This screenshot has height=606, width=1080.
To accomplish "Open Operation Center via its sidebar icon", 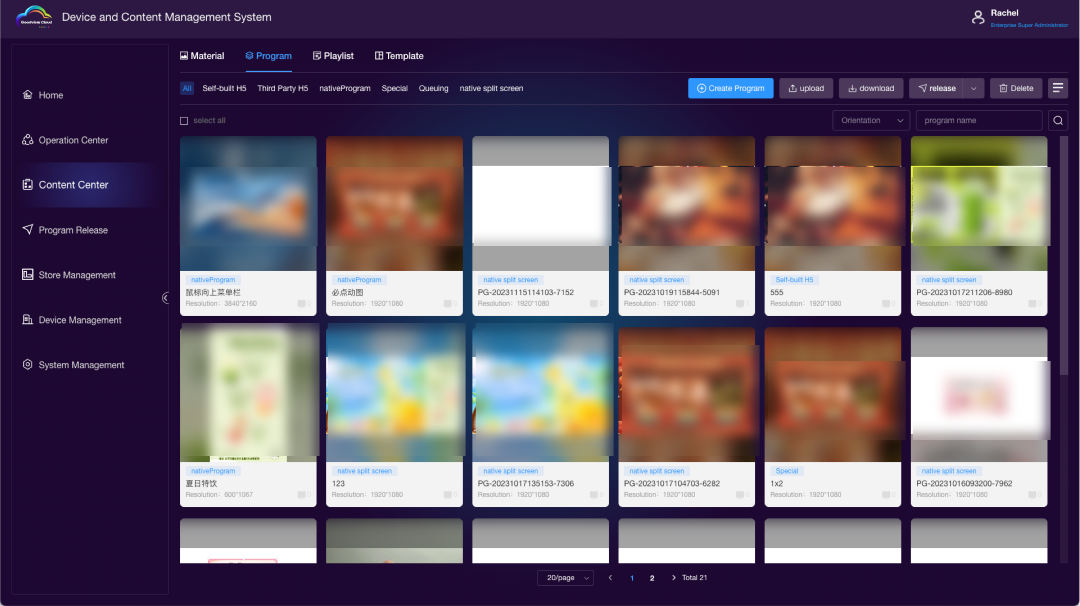I will (28, 140).
